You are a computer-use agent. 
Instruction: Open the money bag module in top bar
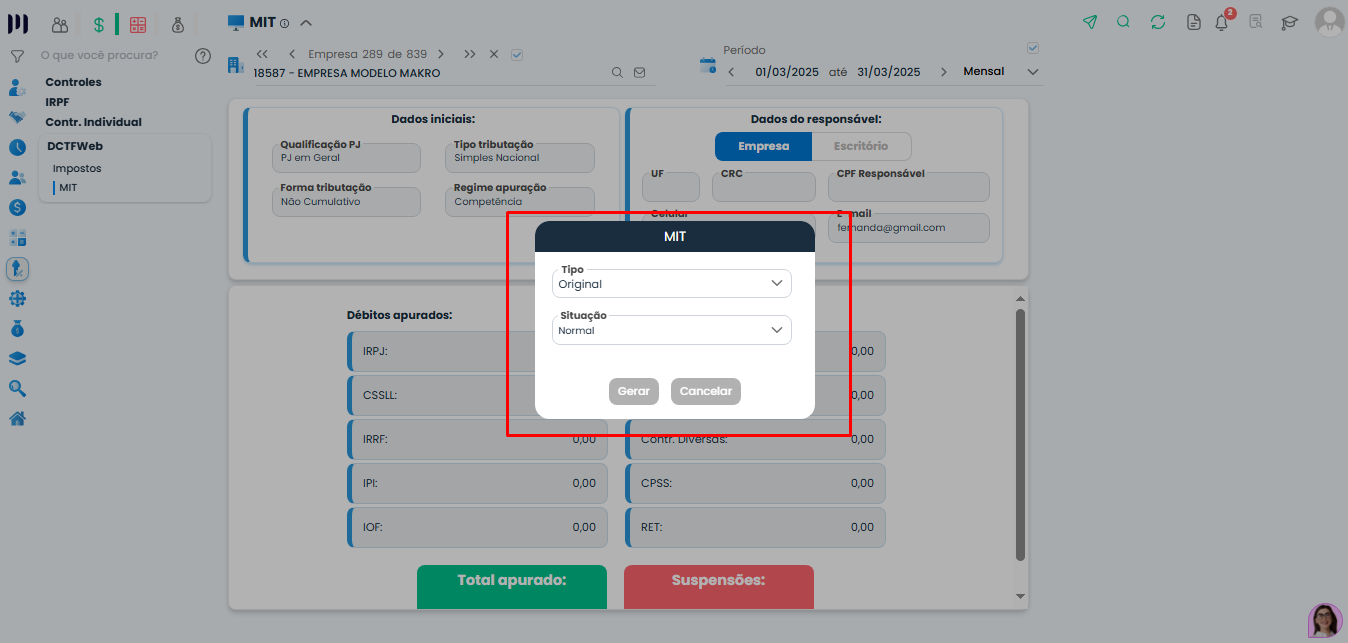pyautogui.click(x=177, y=24)
